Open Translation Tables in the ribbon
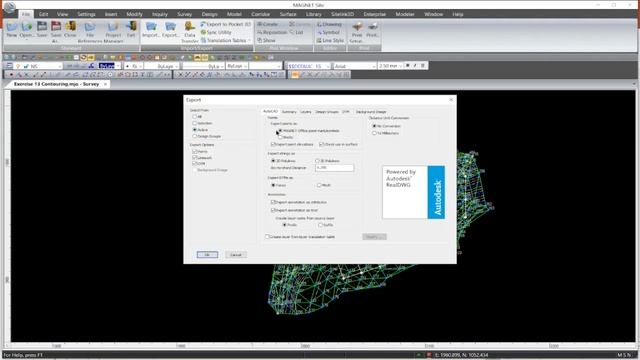 point(225,40)
